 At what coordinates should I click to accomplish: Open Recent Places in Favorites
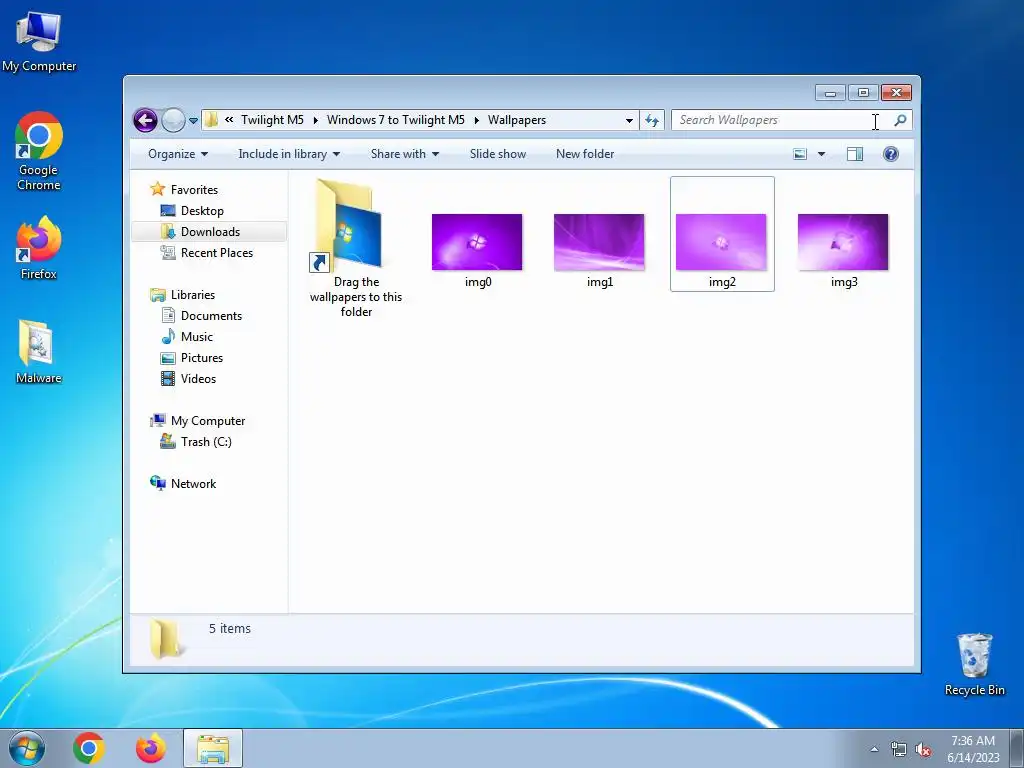216,253
